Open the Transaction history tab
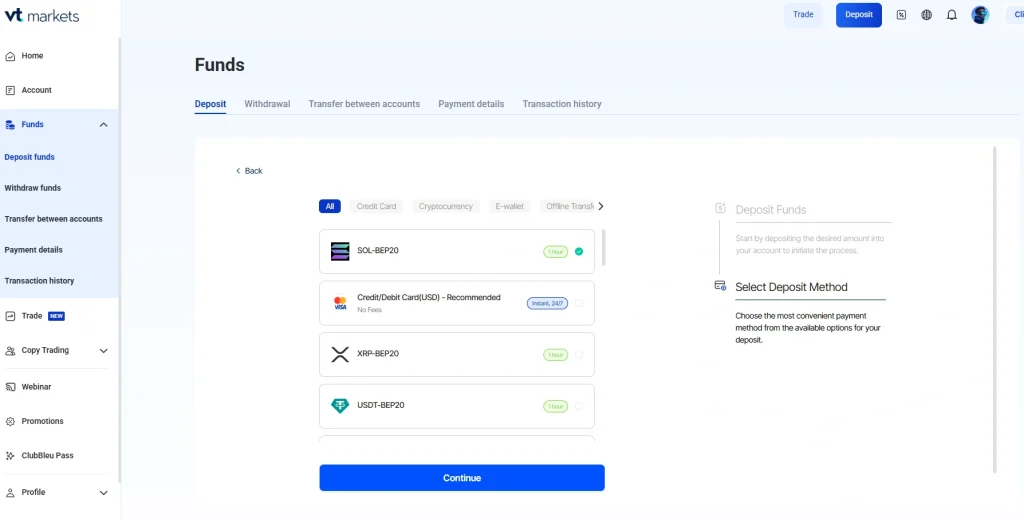The height and width of the screenshot is (519, 1024). click(x=562, y=104)
